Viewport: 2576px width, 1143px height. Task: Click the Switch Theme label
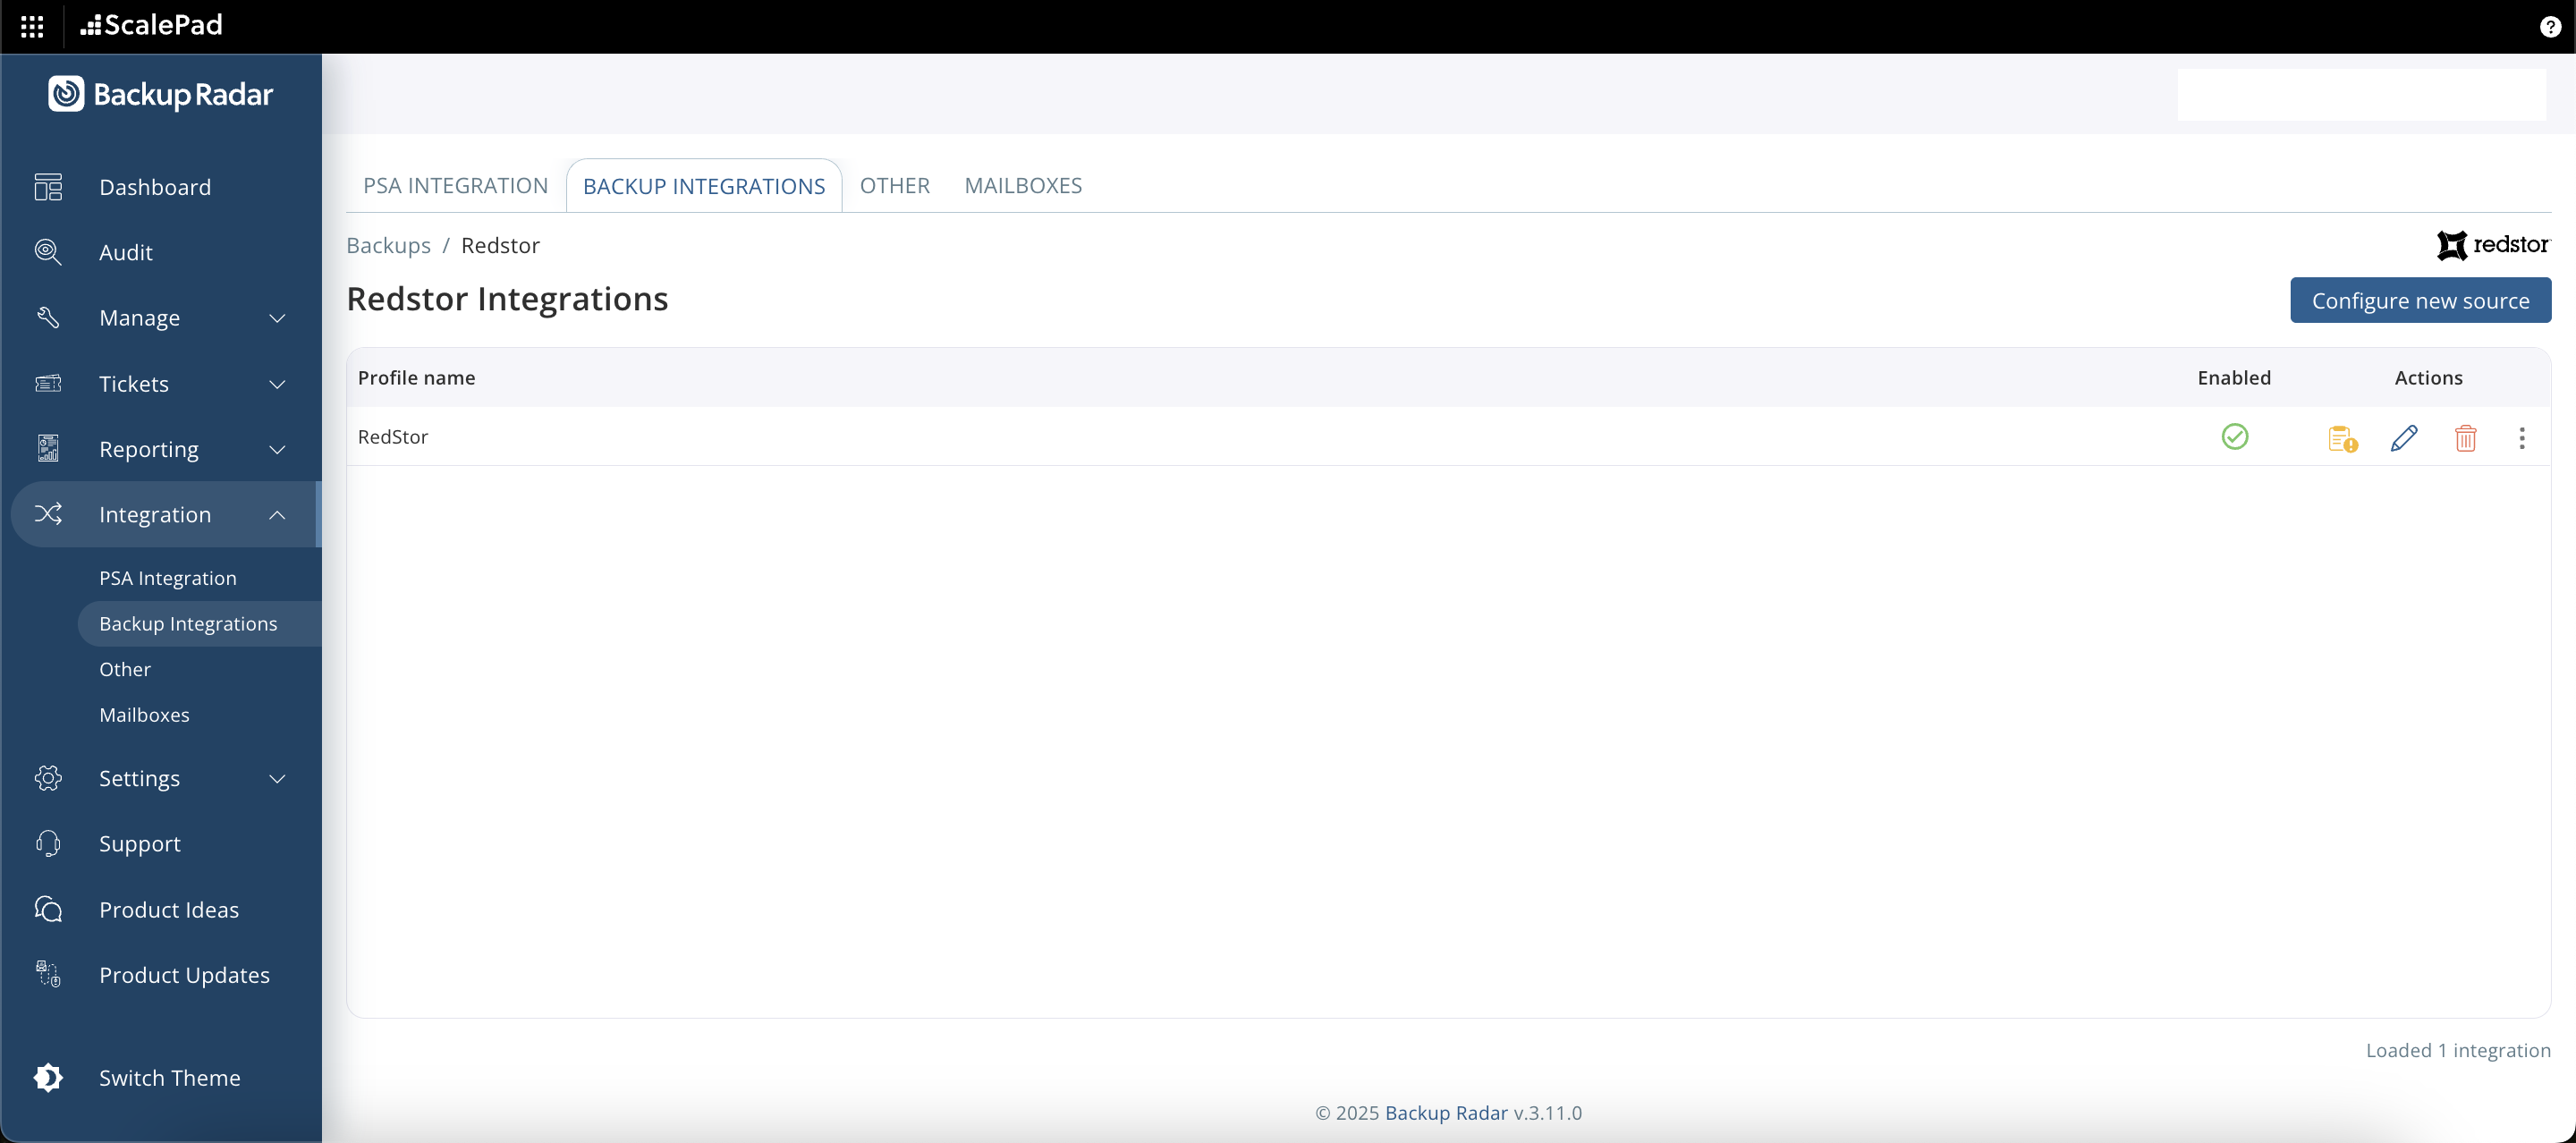click(x=170, y=1078)
